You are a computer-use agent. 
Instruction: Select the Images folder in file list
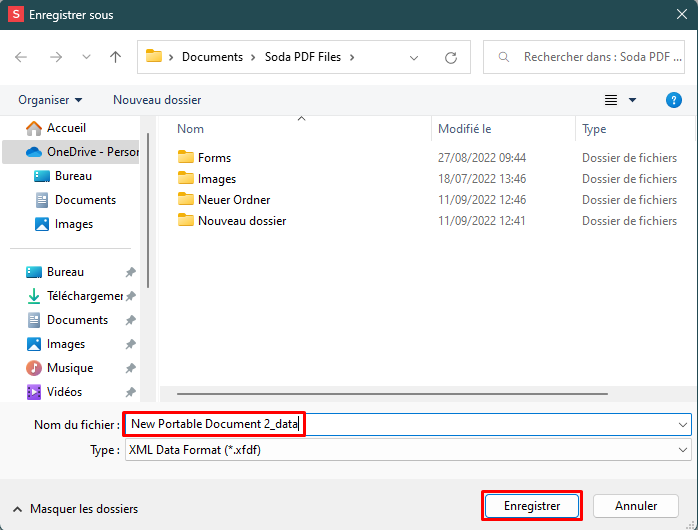pyautogui.click(x=217, y=179)
